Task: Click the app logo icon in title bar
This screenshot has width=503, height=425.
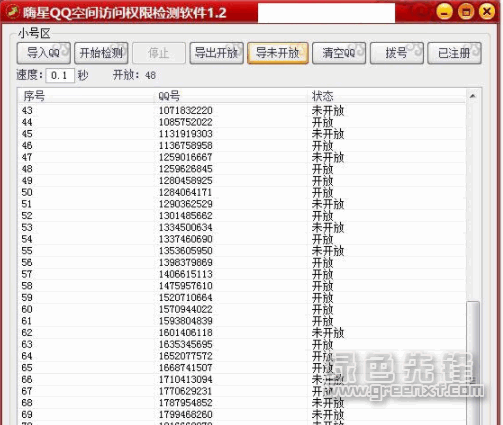Action: (13, 12)
